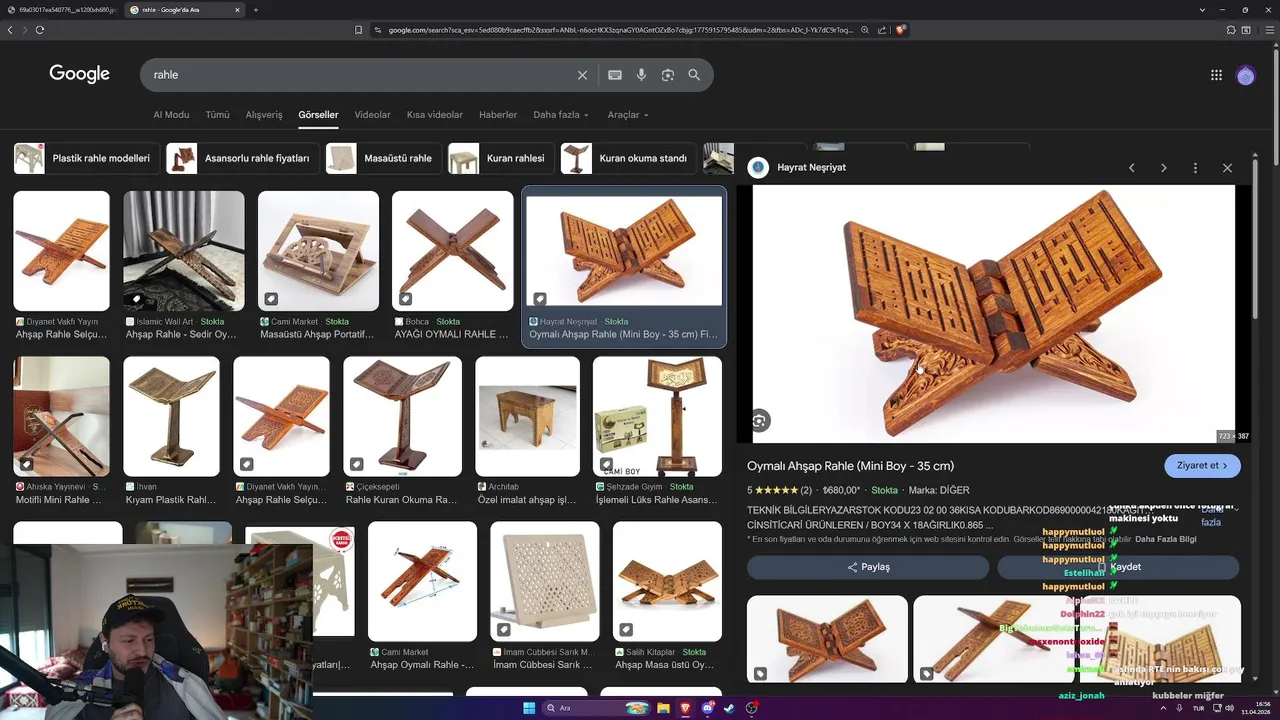Open Windows Start menu

pyautogui.click(x=529, y=708)
